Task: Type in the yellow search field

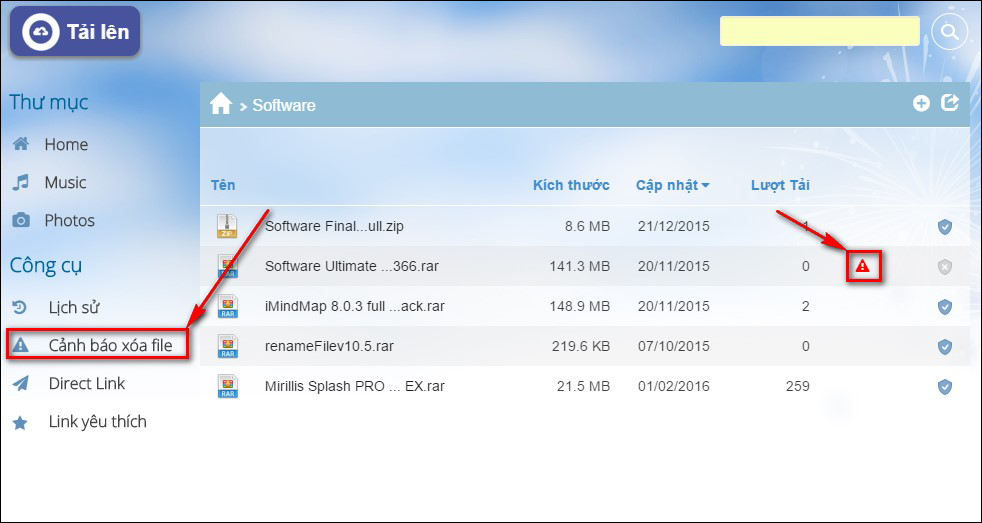Action: click(x=819, y=31)
